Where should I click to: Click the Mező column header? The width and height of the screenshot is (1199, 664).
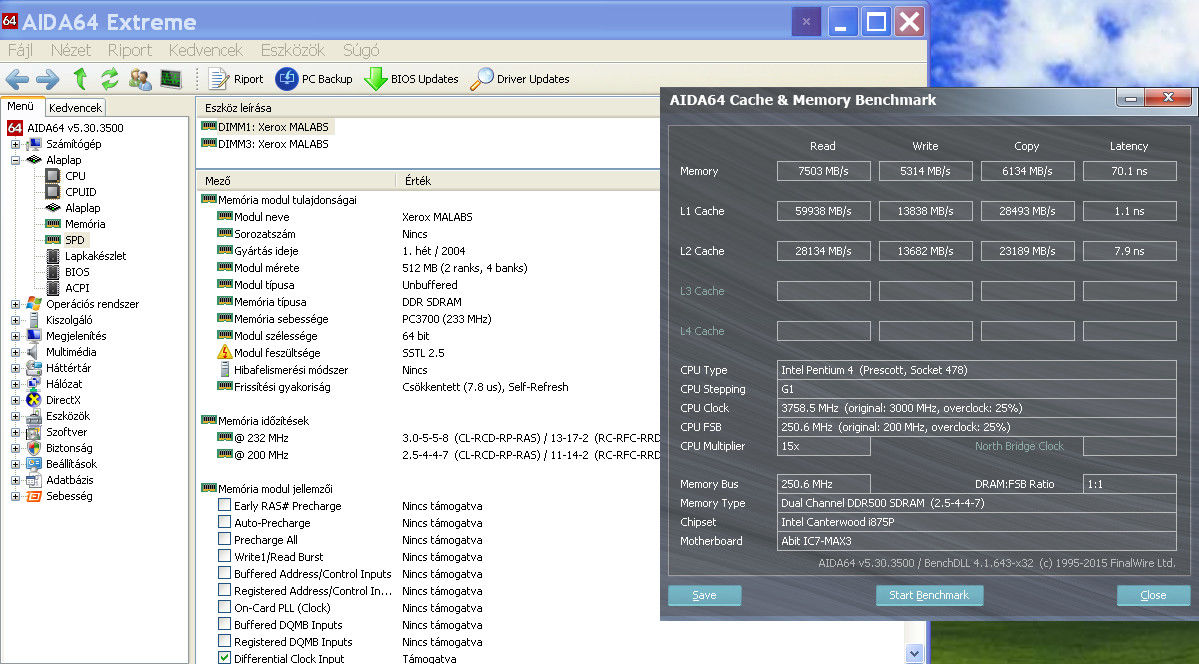tap(297, 181)
